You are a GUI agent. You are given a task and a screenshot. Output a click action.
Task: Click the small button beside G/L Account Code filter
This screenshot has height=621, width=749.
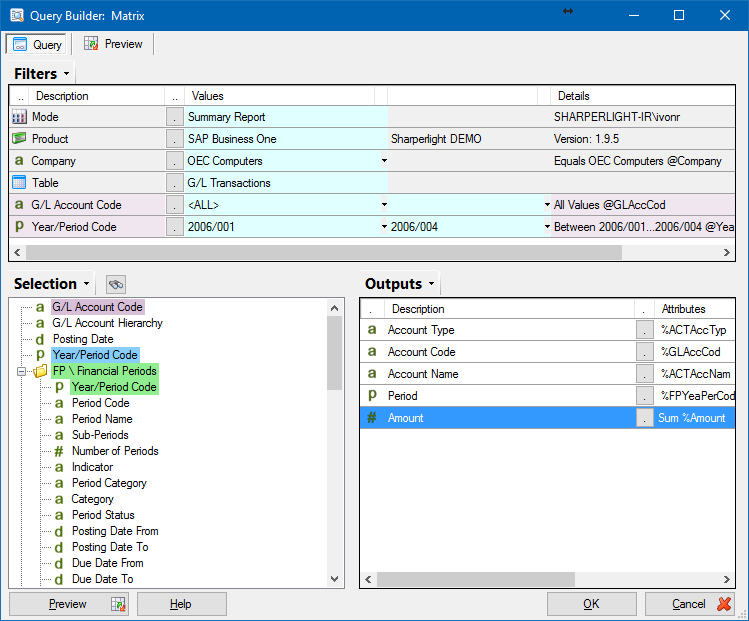(x=175, y=205)
